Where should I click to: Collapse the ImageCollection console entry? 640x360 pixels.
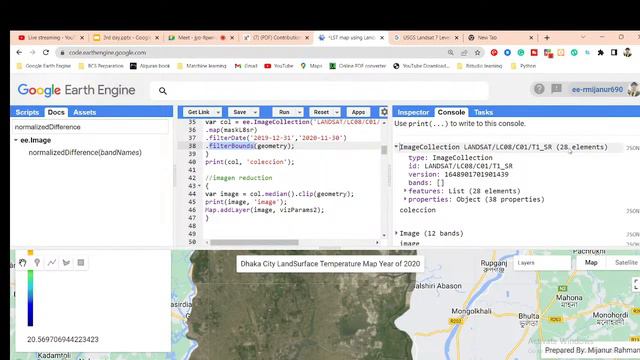pyautogui.click(x=396, y=147)
